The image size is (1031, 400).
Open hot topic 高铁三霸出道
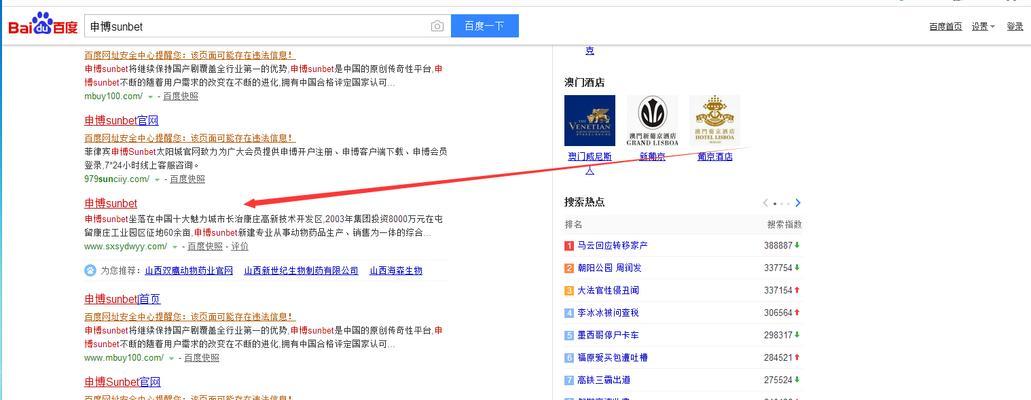point(604,380)
